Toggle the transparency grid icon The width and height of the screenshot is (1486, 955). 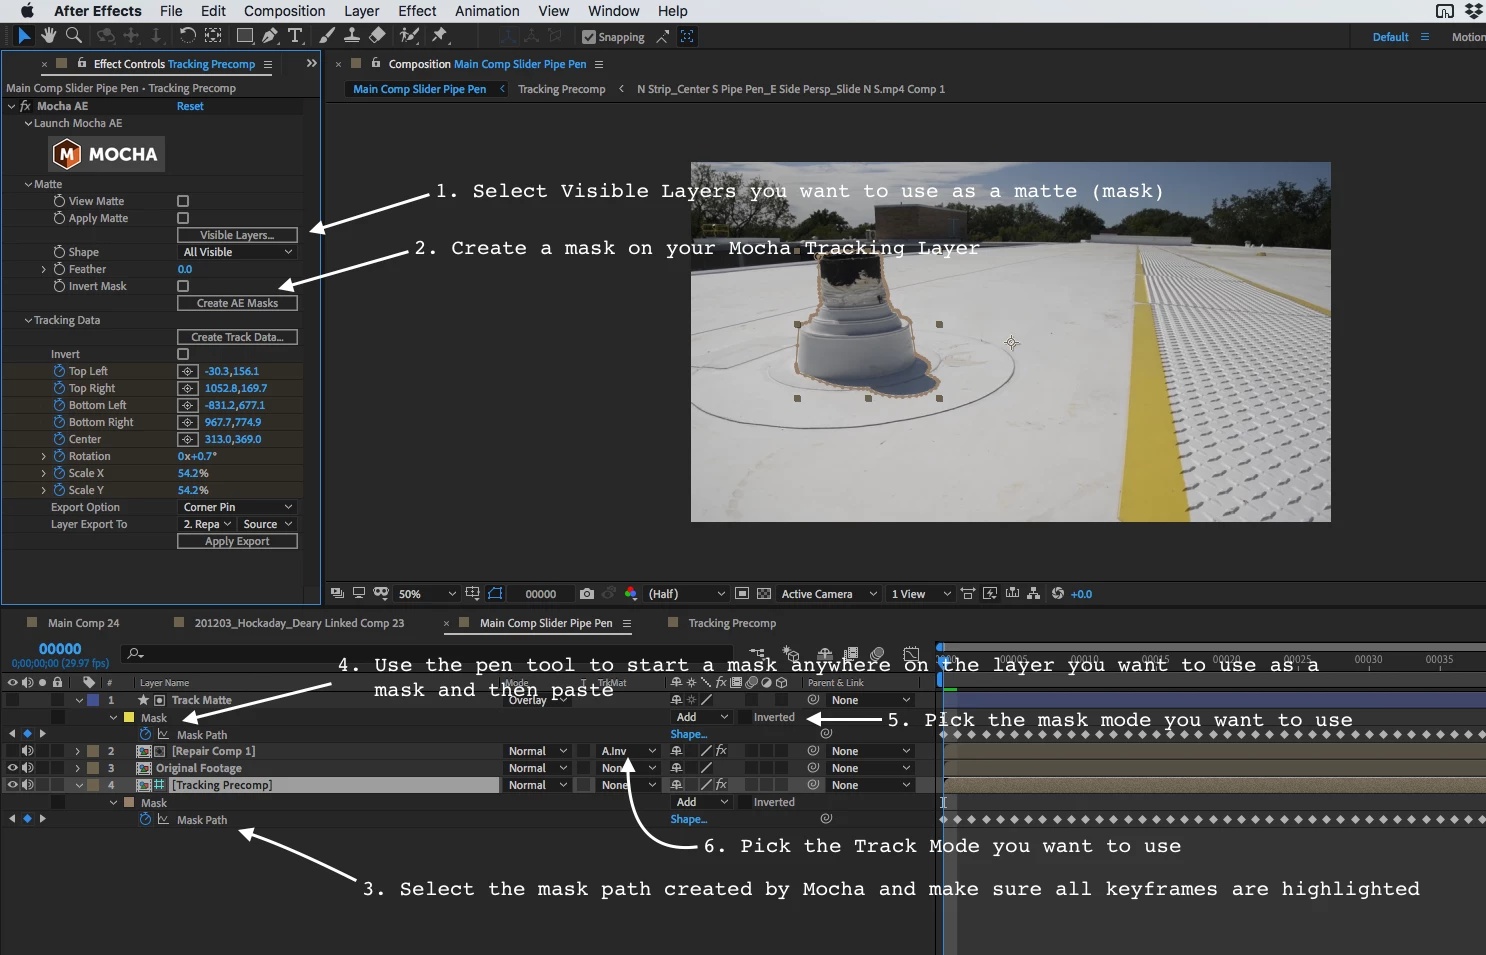pos(764,594)
